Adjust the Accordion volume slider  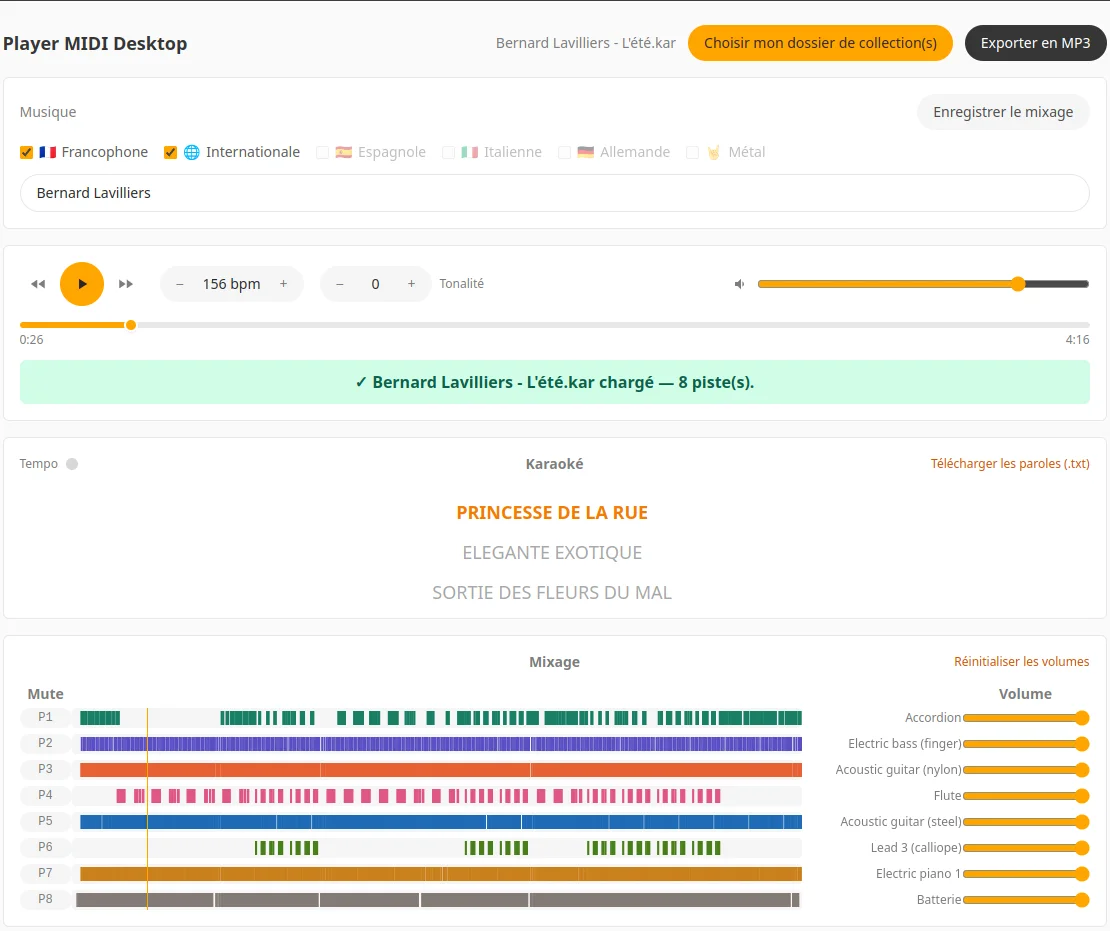click(1026, 718)
